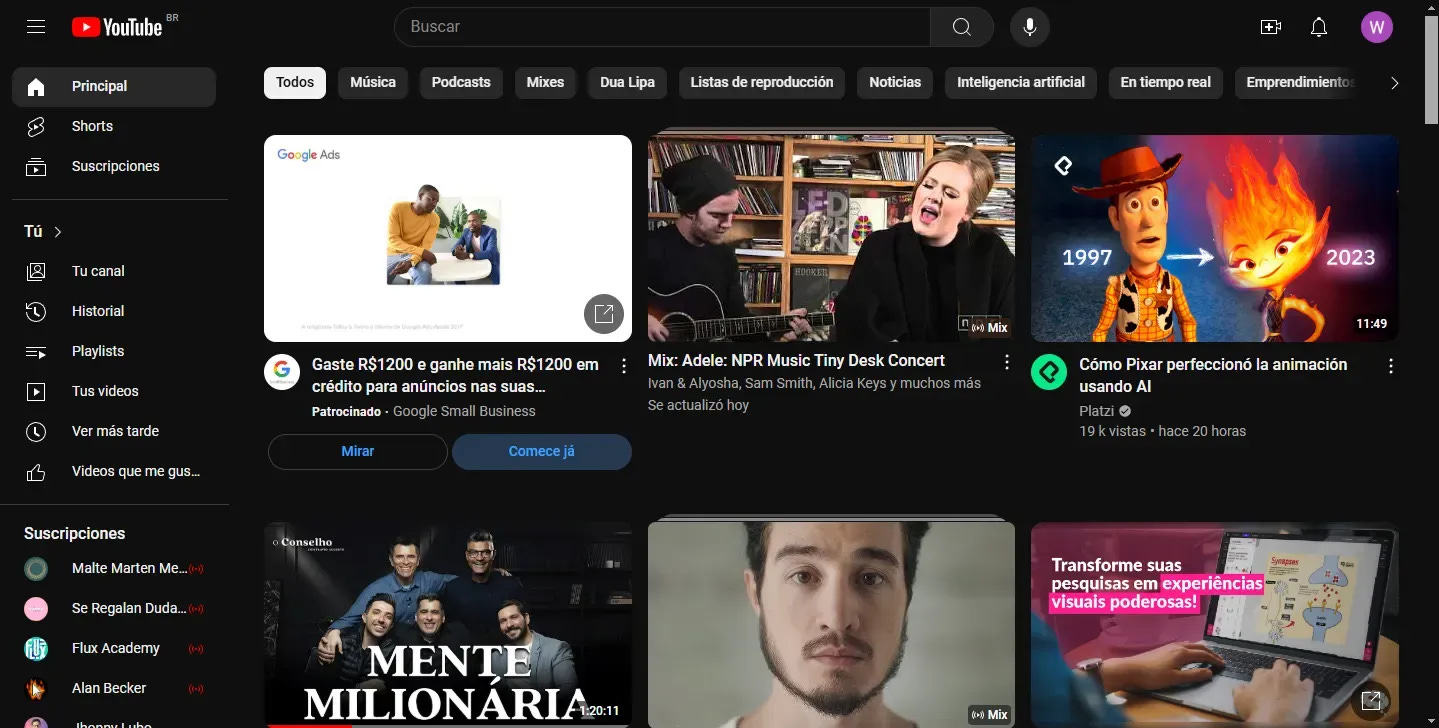Open notifications bell
Image resolution: width=1439 pixels, height=728 pixels.
point(1319,27)
